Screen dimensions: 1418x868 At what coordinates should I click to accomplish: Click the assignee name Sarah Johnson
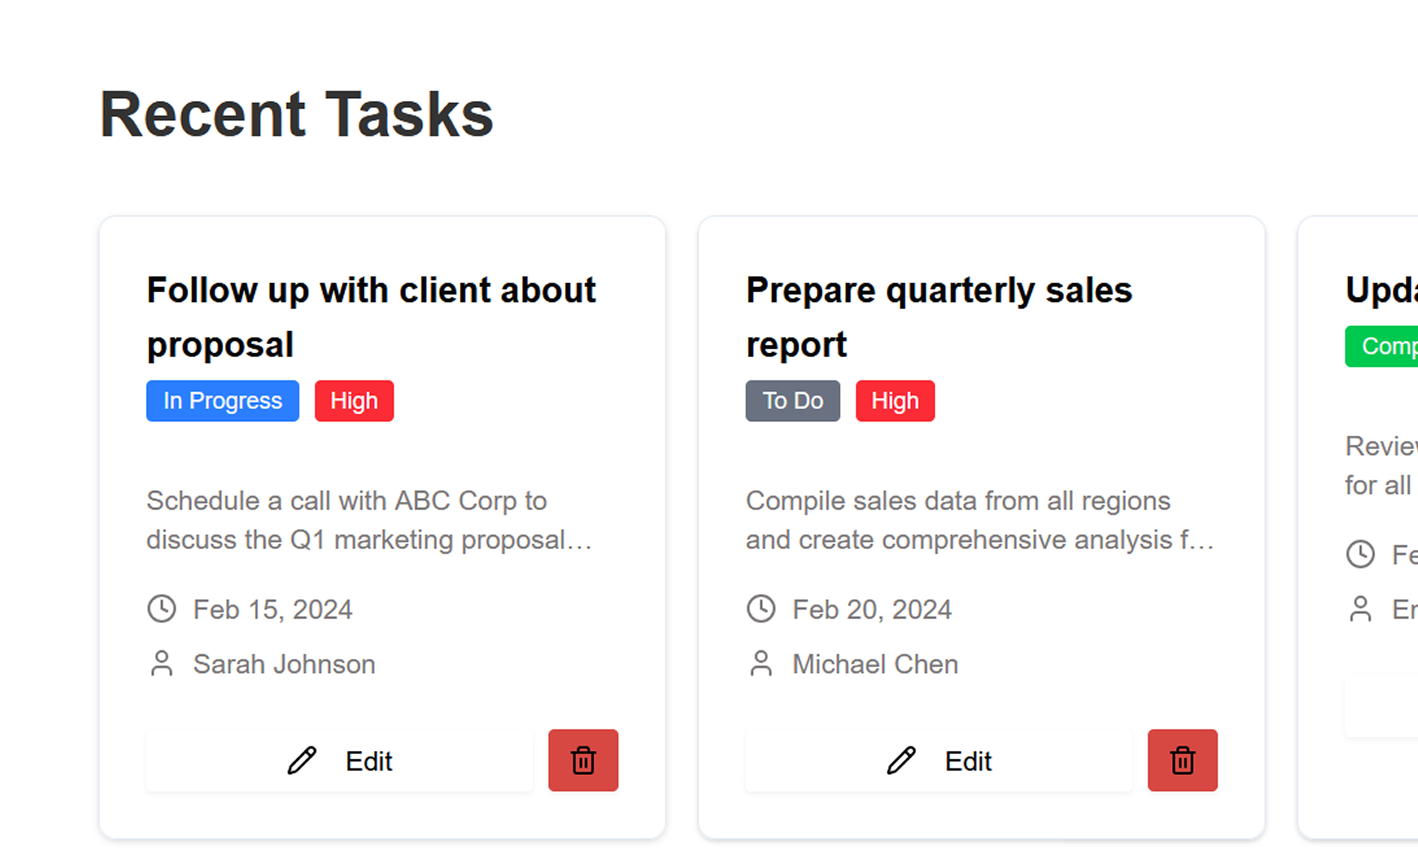click(x=284, y=663)
